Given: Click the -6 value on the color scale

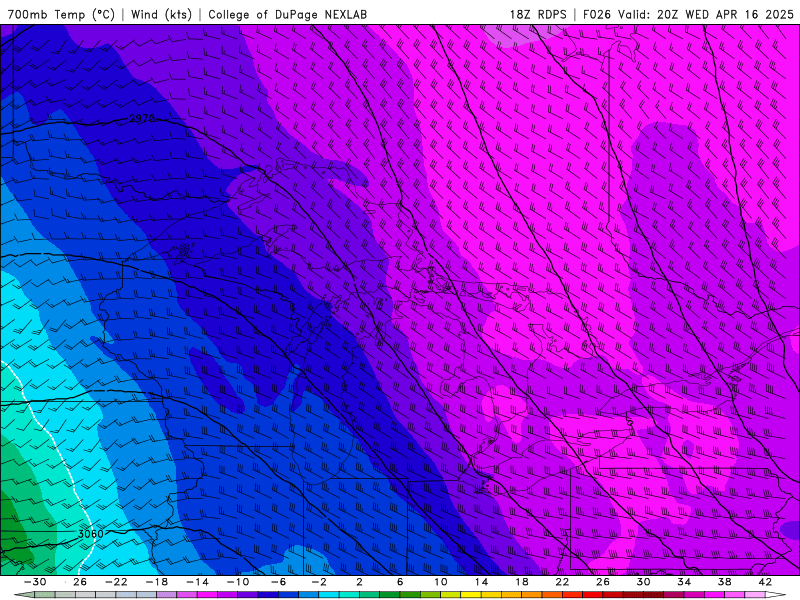Looking at the screenshot, I should (x=278, y=582).
